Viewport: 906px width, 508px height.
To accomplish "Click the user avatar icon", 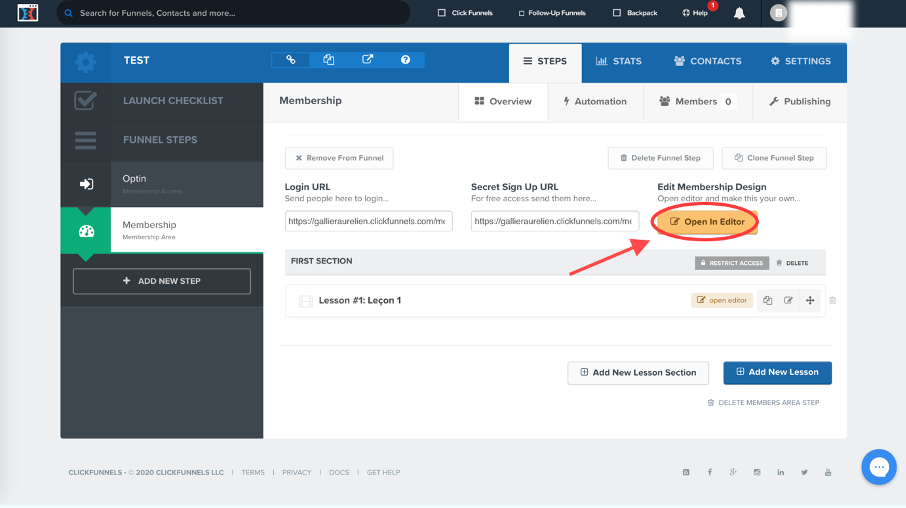I will coord(778,13).
